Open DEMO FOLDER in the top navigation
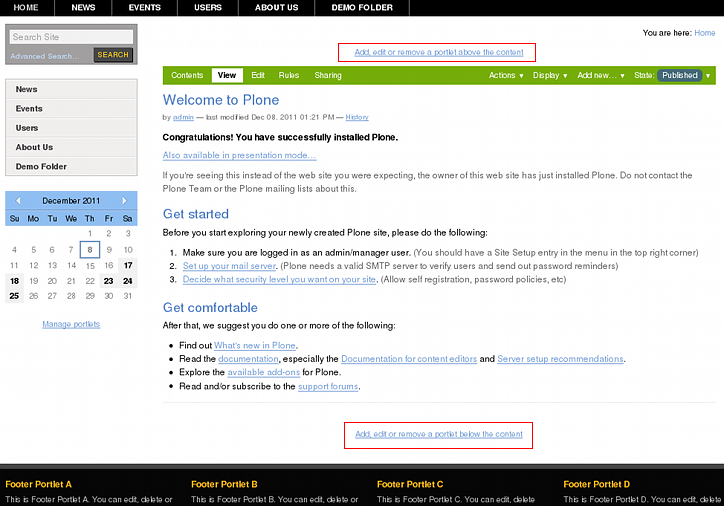This screenshot has height=506, width=724. tap(362, 8)
